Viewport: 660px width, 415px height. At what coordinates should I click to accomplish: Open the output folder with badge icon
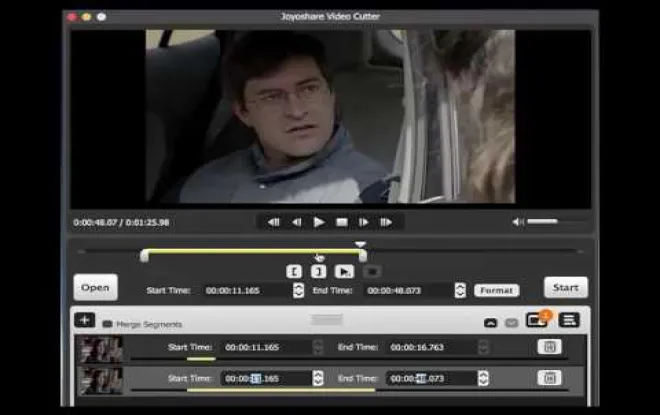pyautogui.click(x=537, y=320)
